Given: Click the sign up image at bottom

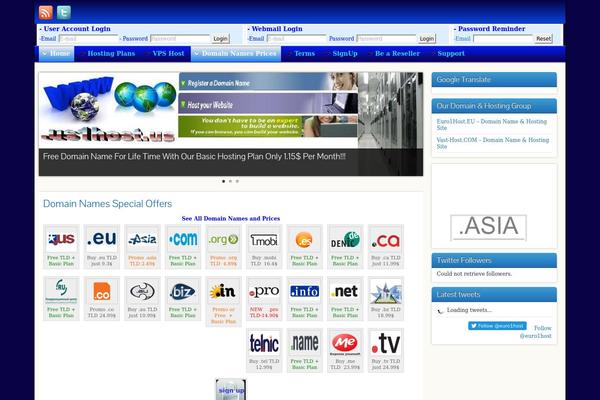Looking at the screenshot, I should pyautogui.click(x=231, y=389).
